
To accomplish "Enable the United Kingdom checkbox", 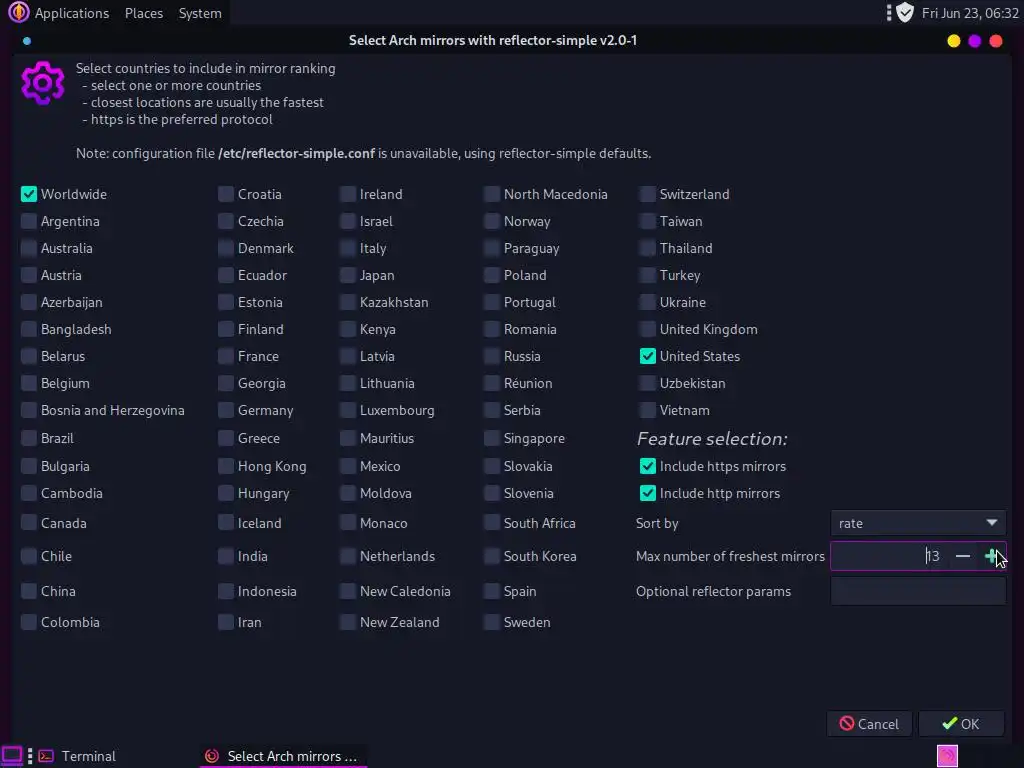I will (647, 329).
